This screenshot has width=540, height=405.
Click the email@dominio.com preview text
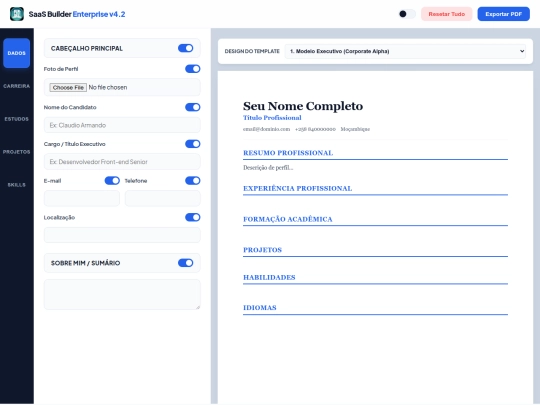point(267,129)
